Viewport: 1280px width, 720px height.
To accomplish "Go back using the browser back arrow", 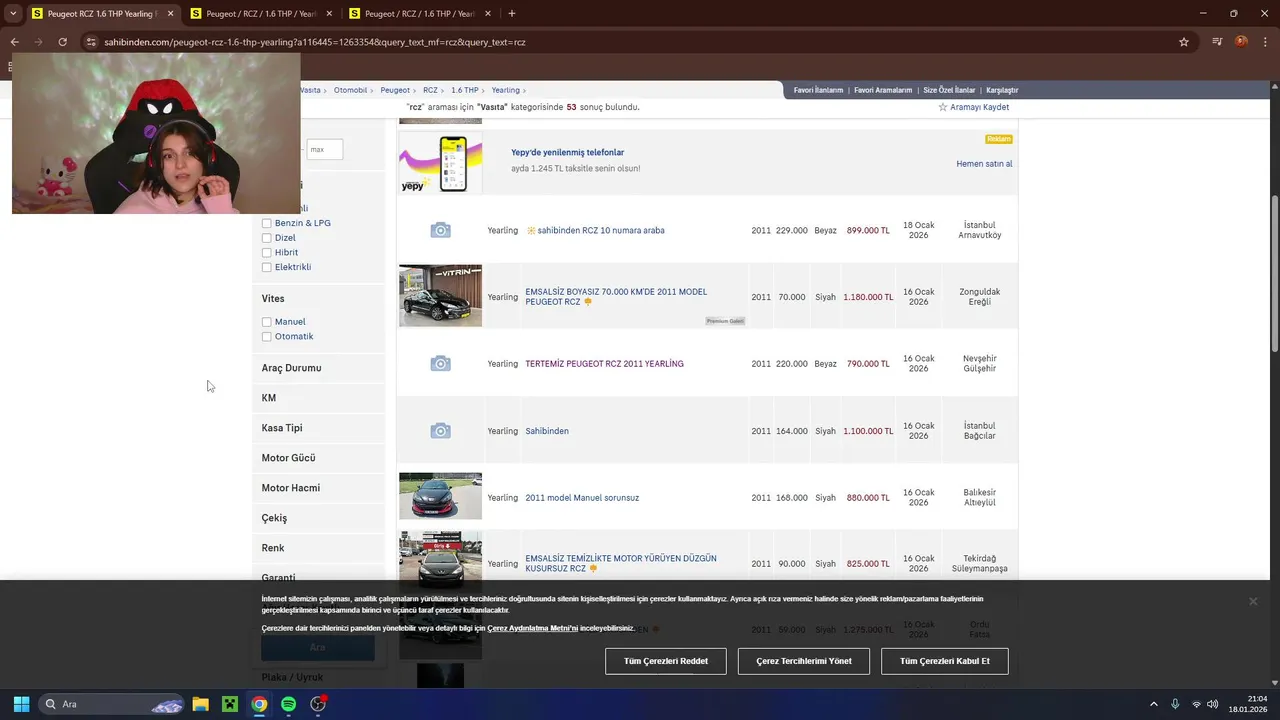I will [14, 42].
